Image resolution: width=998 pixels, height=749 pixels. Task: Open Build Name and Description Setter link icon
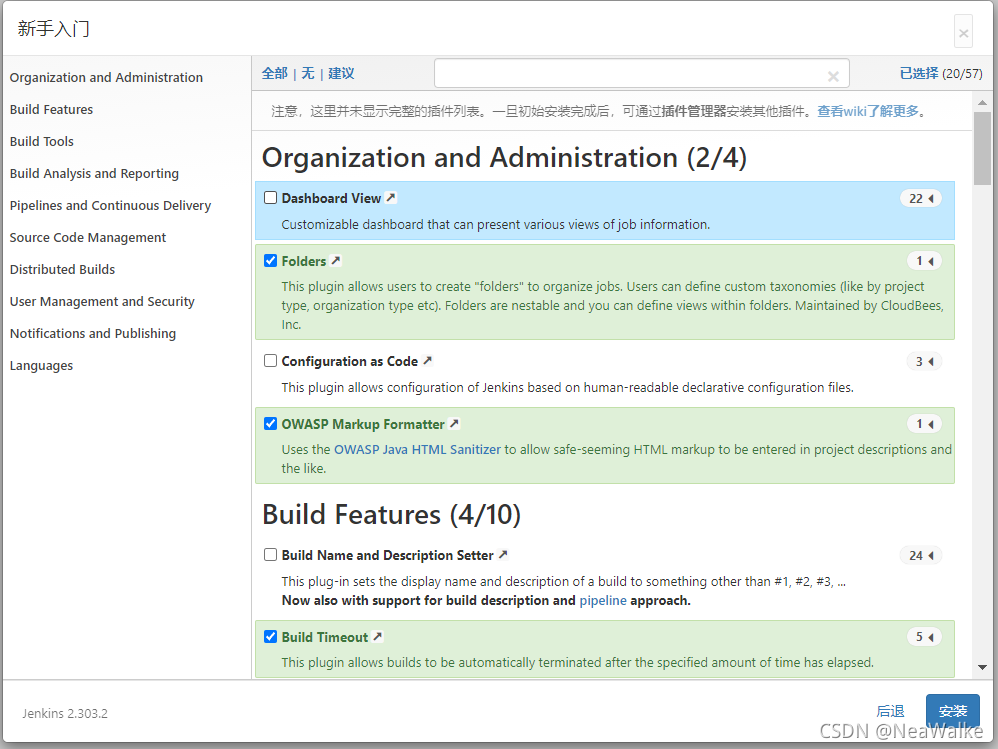[503, 555]
